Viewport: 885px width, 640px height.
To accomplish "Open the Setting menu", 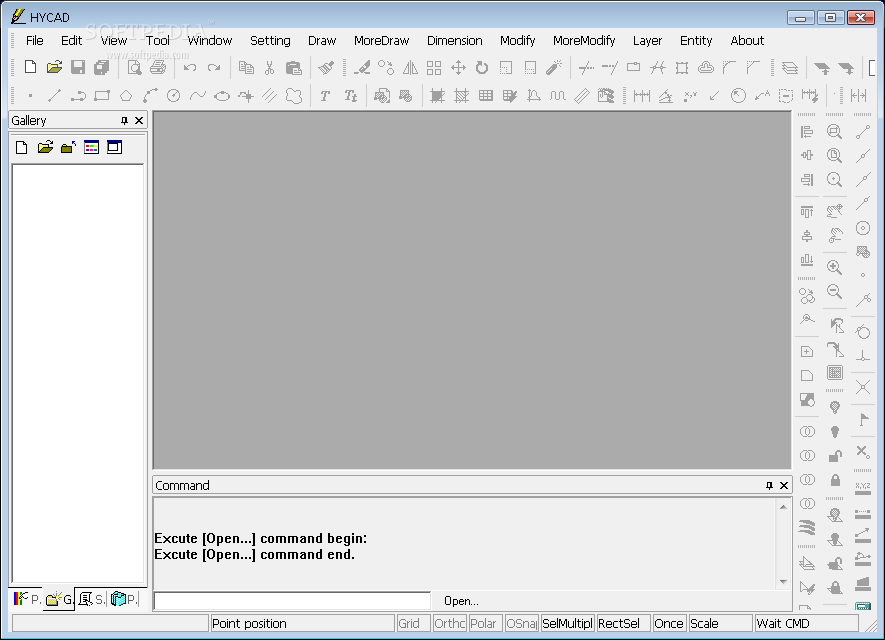I will (270, 41).
